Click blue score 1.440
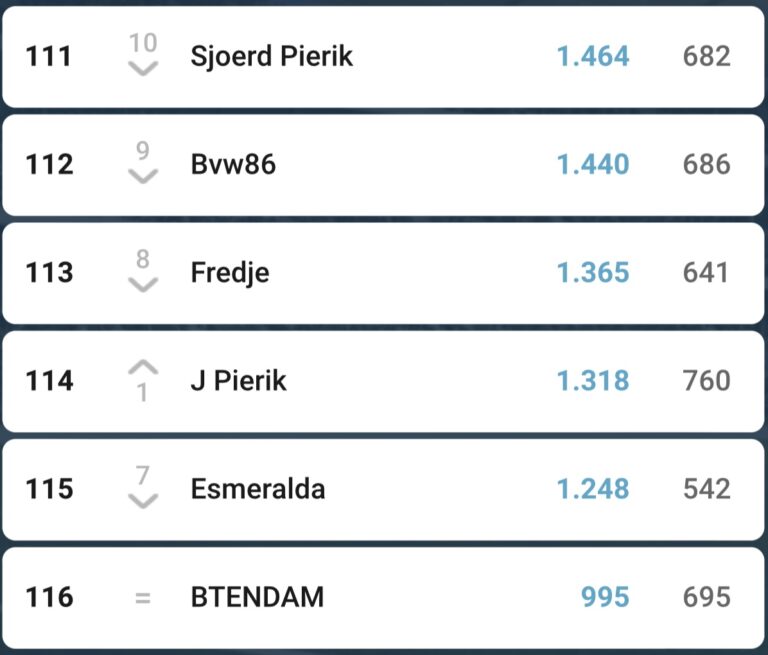This screenshot has height=655, width=768. (x=593, y=164)
